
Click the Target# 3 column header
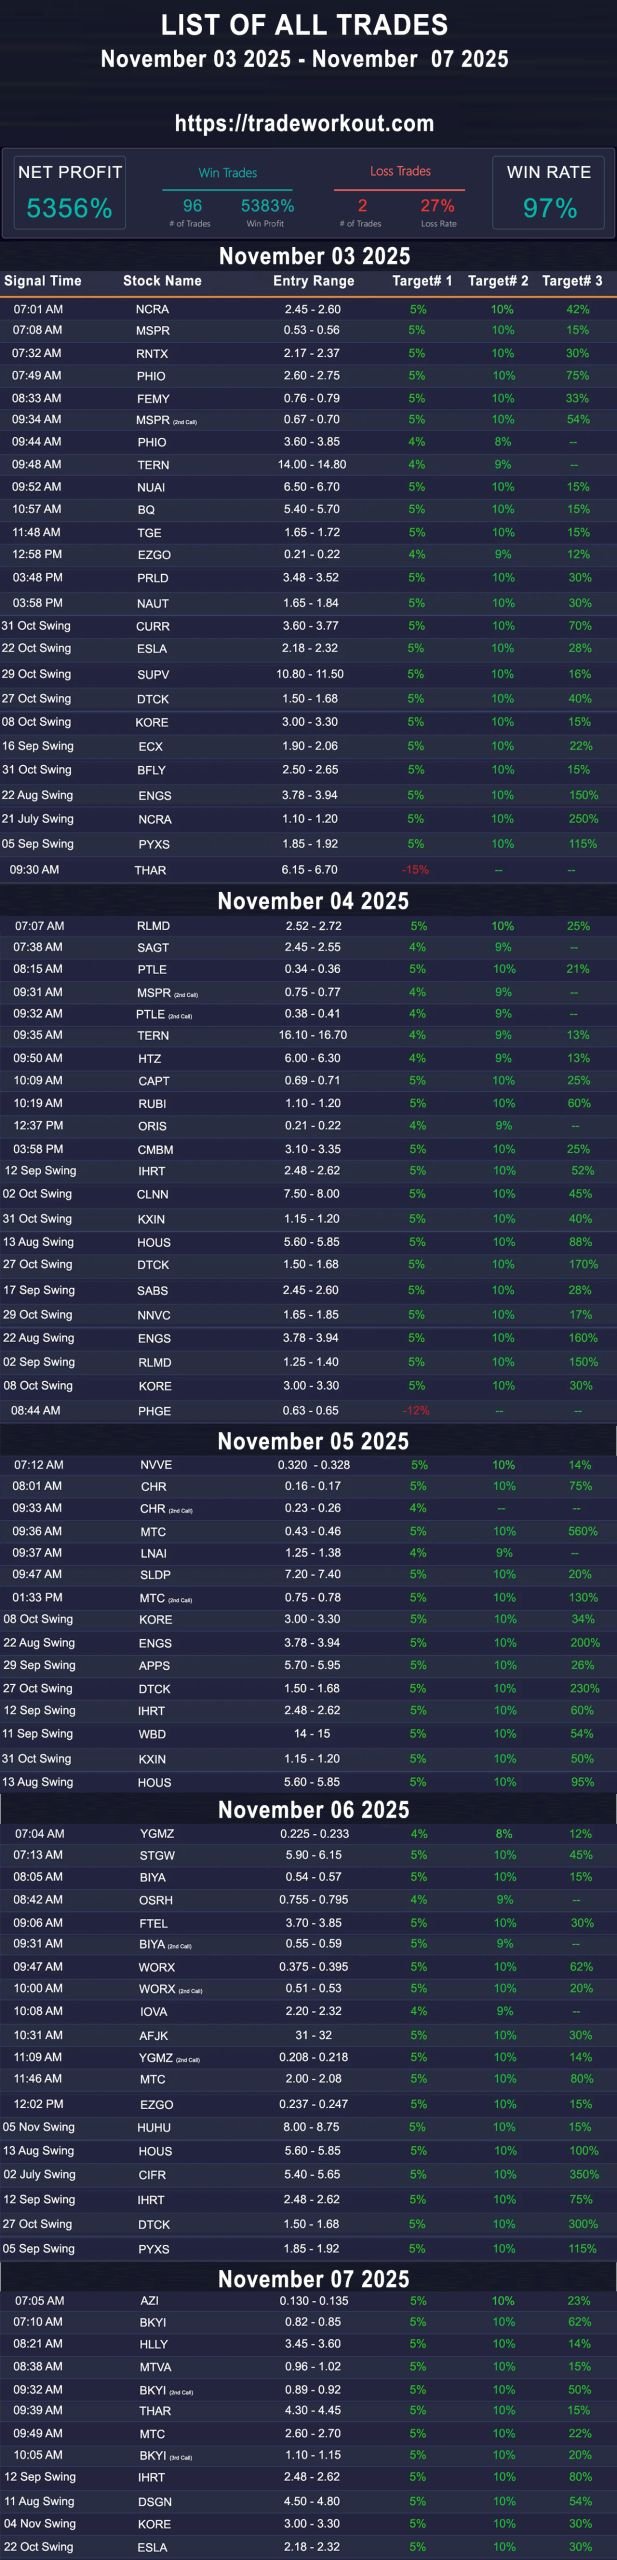coord(572,281)
